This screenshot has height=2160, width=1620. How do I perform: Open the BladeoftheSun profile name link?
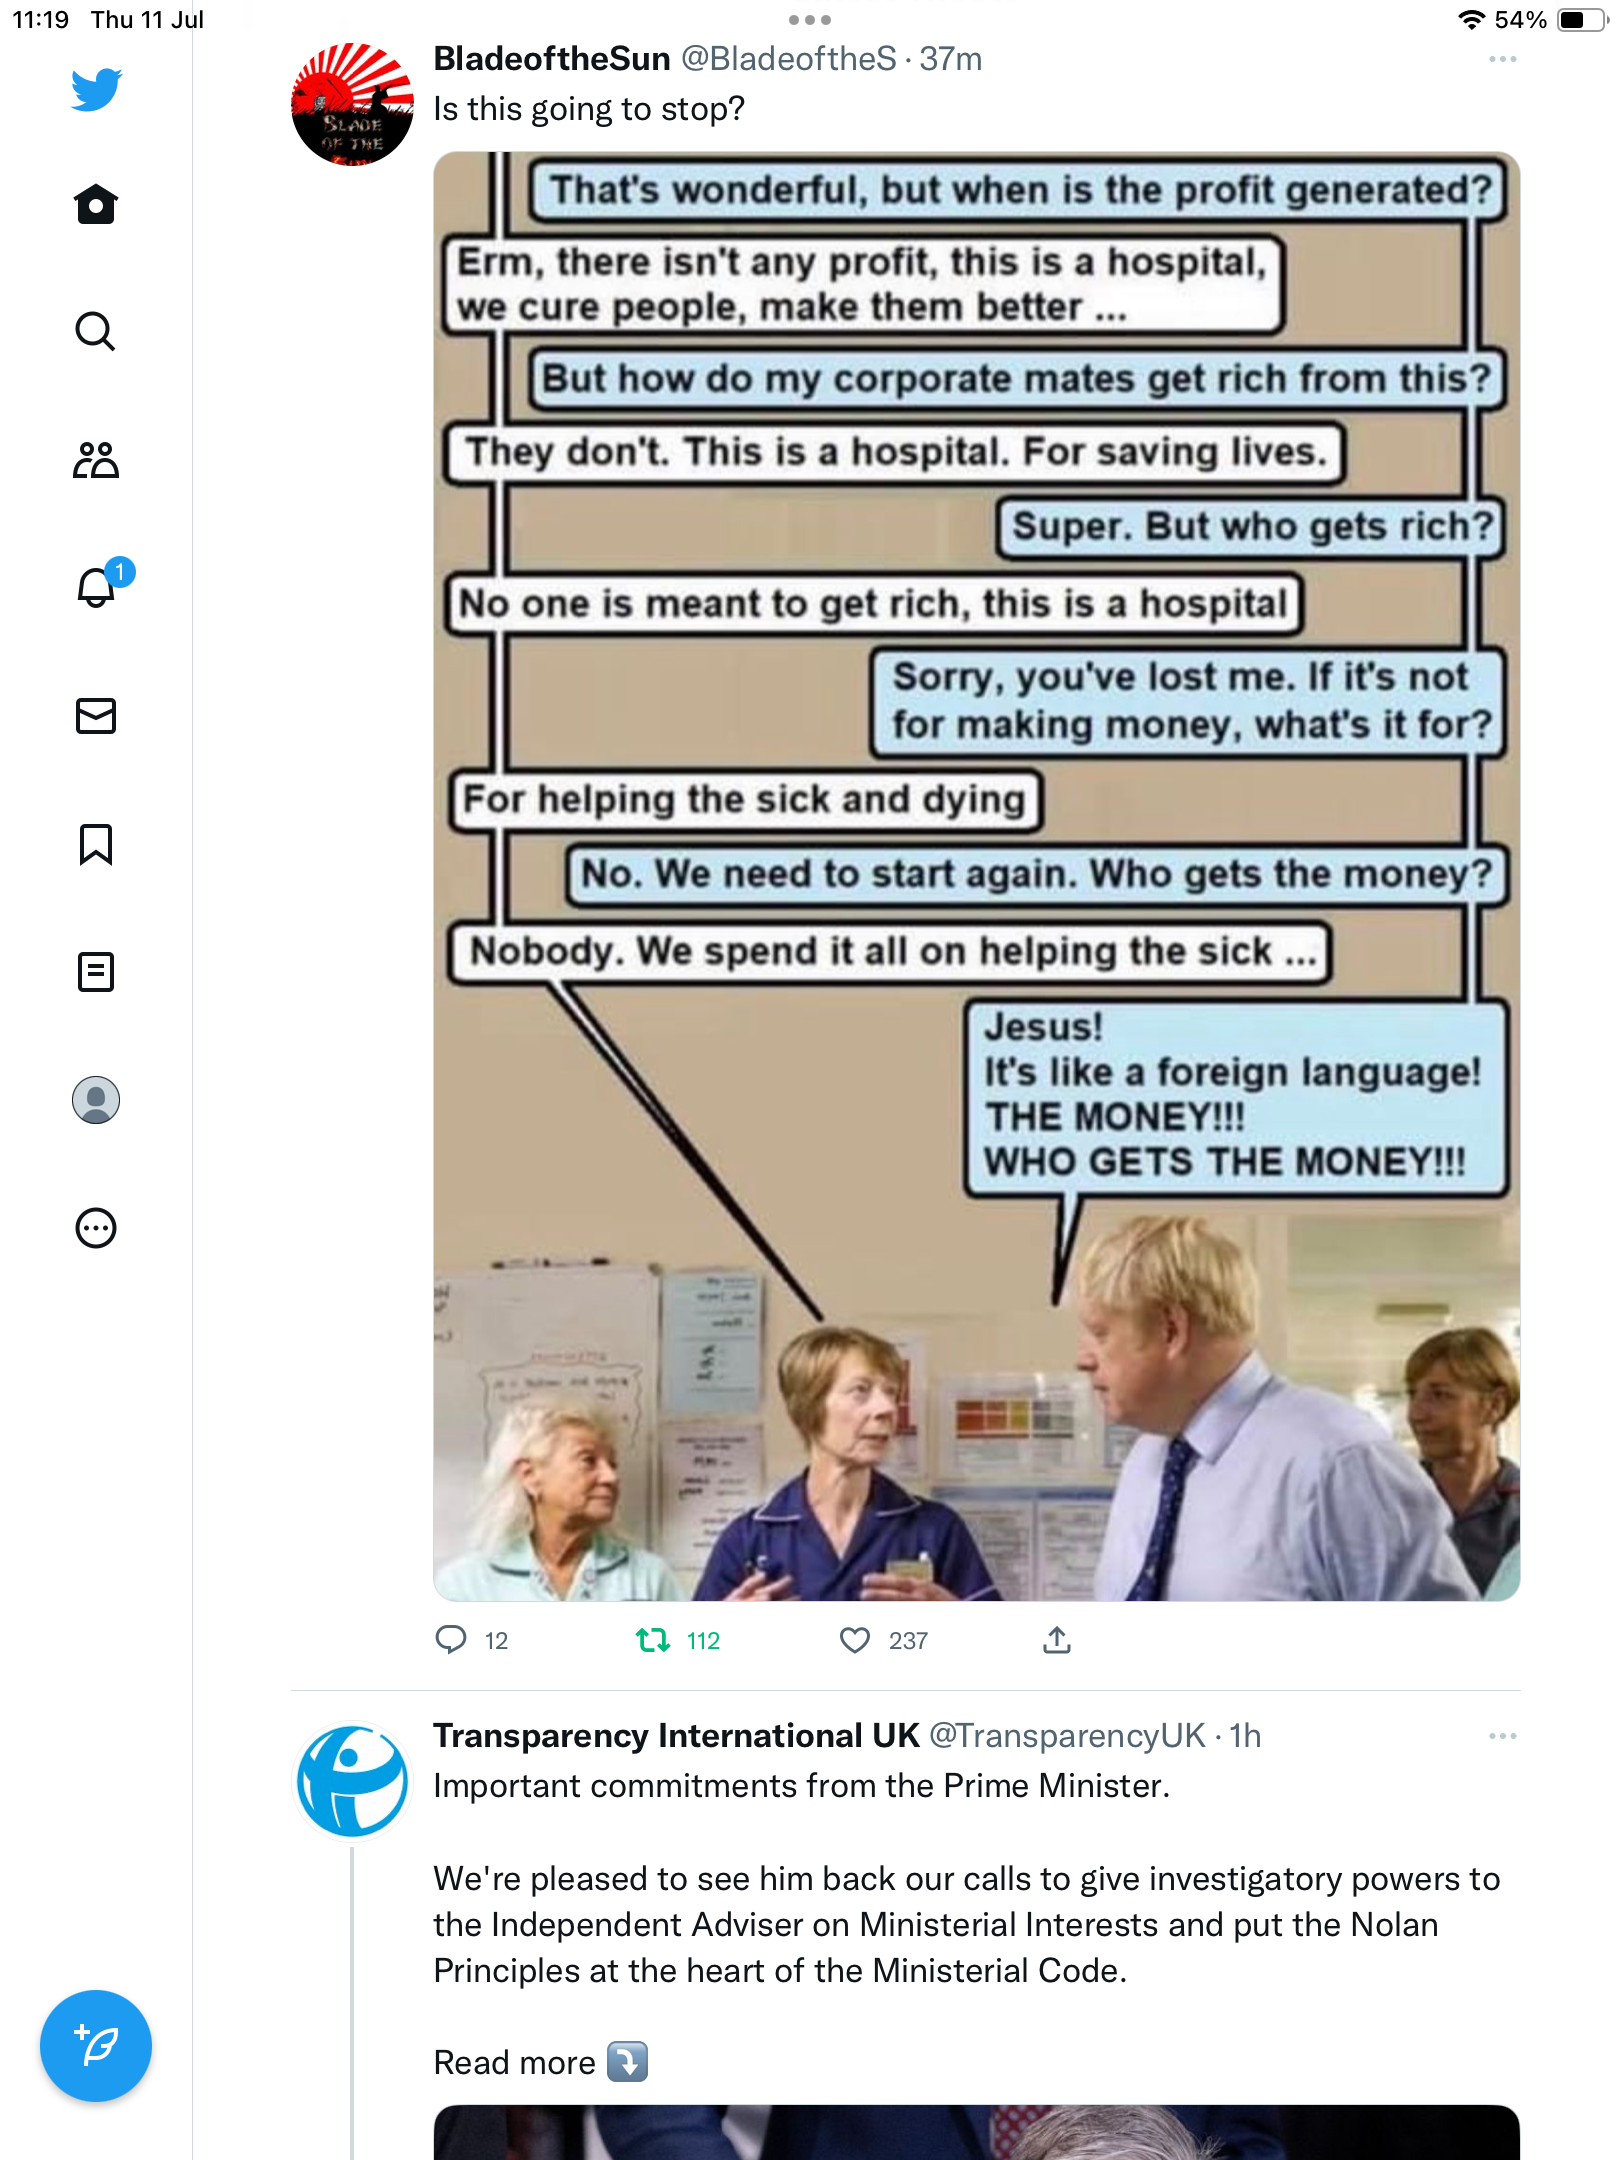coord(552,59)
